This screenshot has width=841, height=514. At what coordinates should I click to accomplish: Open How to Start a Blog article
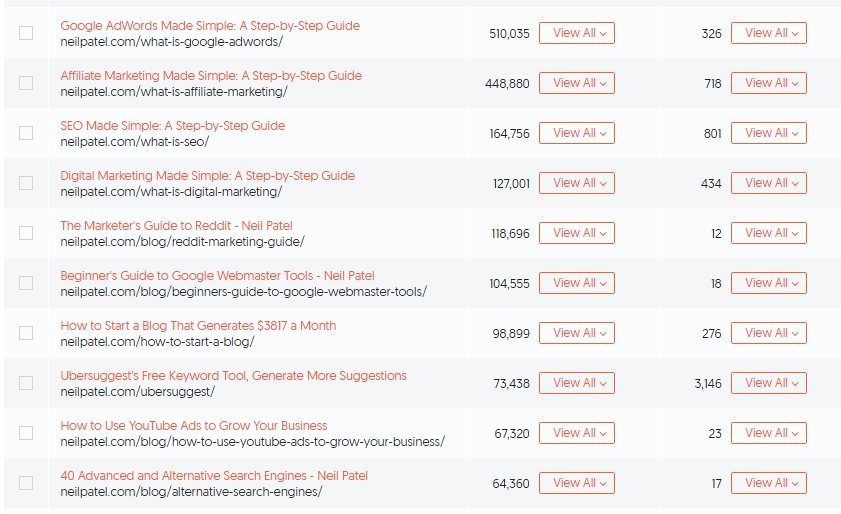click(198, 326)
